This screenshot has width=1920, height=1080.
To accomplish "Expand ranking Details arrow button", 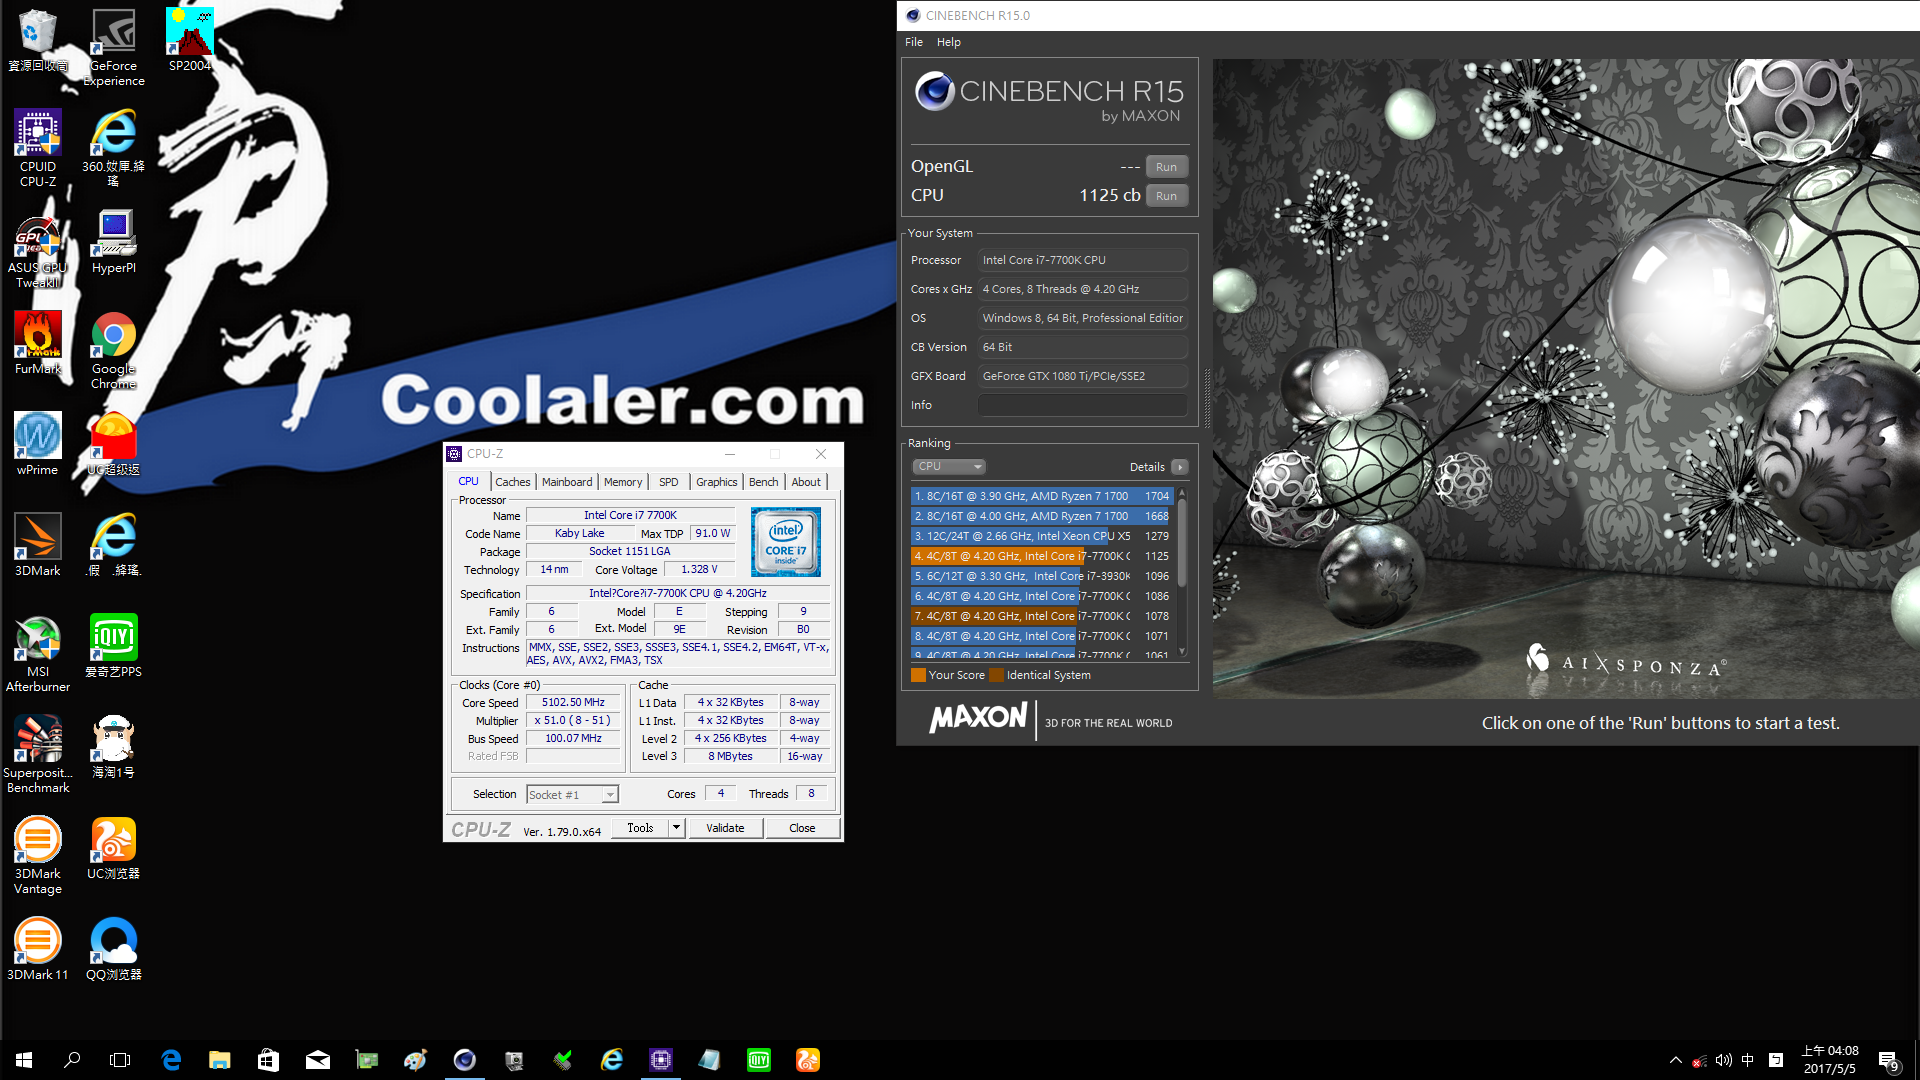I will click(x=1180, y=467).
